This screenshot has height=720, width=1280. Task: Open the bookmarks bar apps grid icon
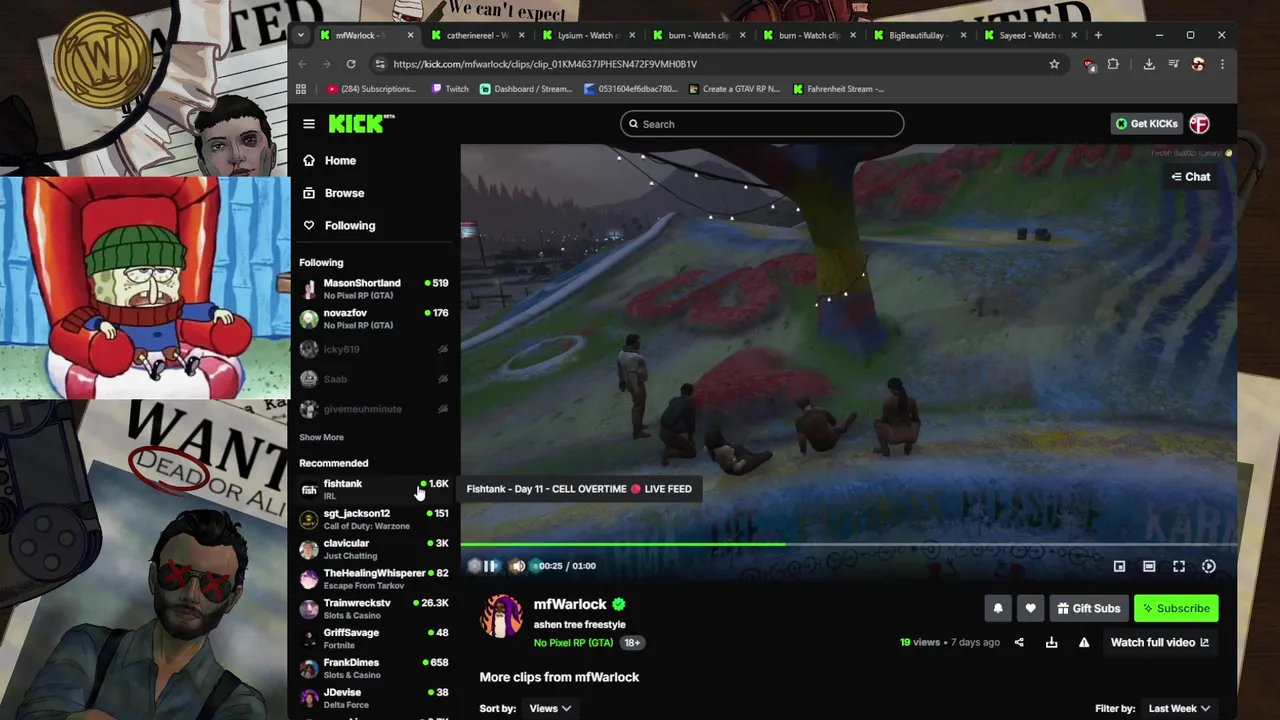pos(301,89)
